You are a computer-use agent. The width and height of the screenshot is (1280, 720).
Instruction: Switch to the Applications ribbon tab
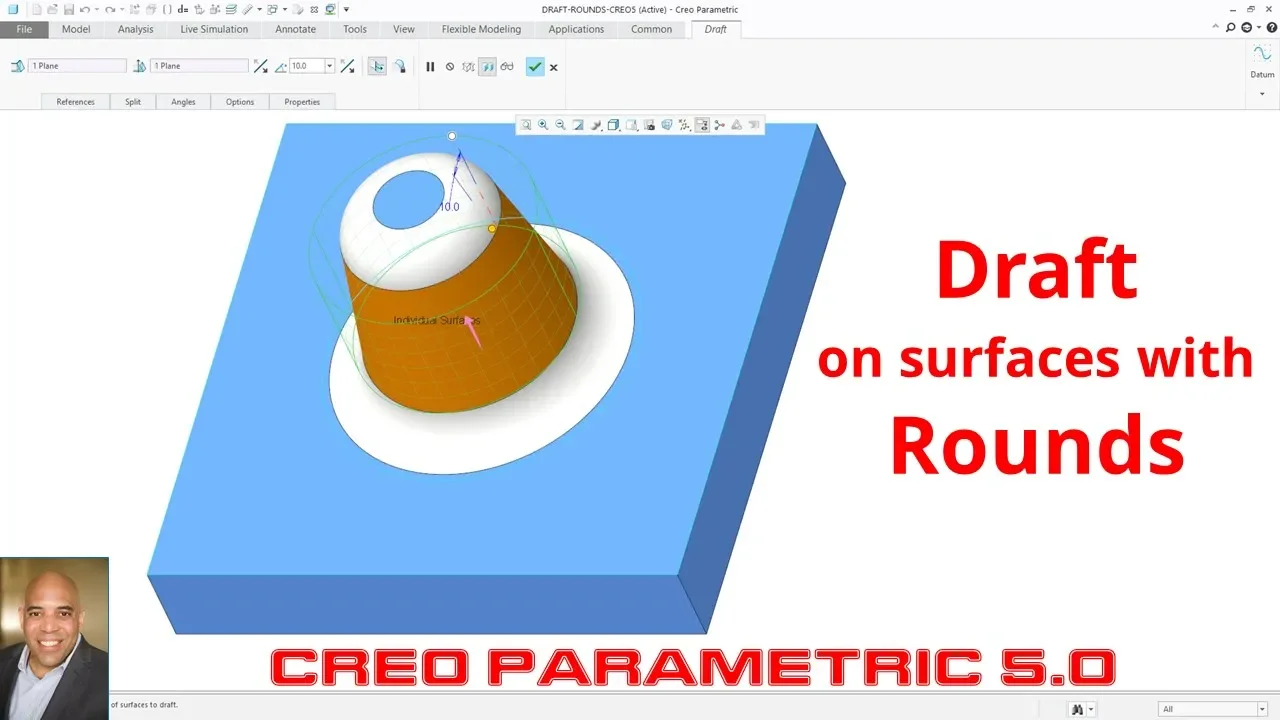(576, 29)
